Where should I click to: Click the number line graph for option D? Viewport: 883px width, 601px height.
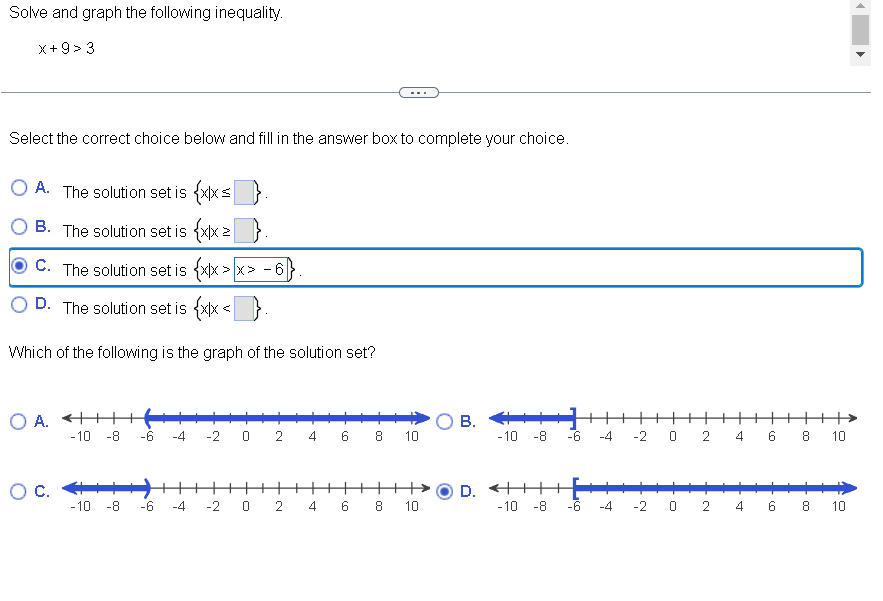(670, 487)
